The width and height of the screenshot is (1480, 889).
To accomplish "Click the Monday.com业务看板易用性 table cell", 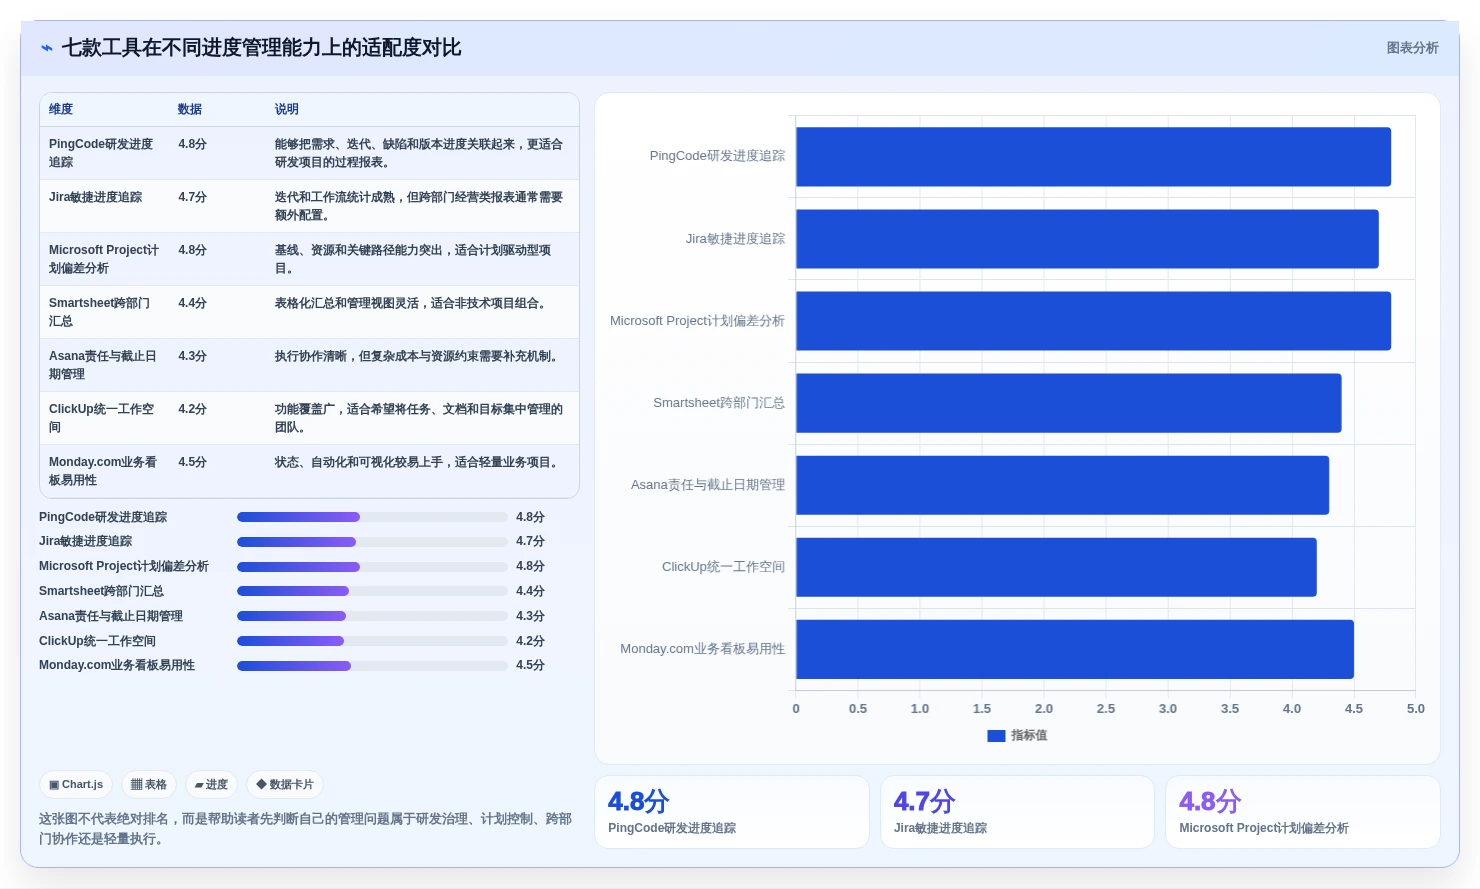I will pyautogui.click(x=103, y=471).
